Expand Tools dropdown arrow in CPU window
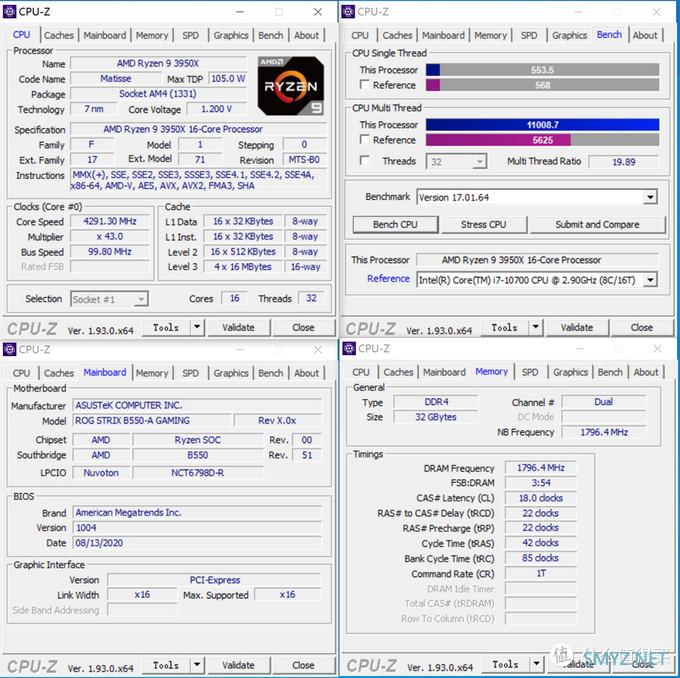Screen dimensions: 680x678 point(197,327)
